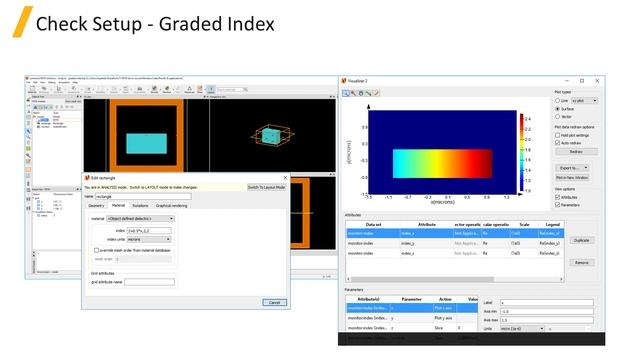Image resolution: width=640 pixels, height=360 pixels.
Task: Toggle the Attributes view option checkbox
Action: (558, 197)
